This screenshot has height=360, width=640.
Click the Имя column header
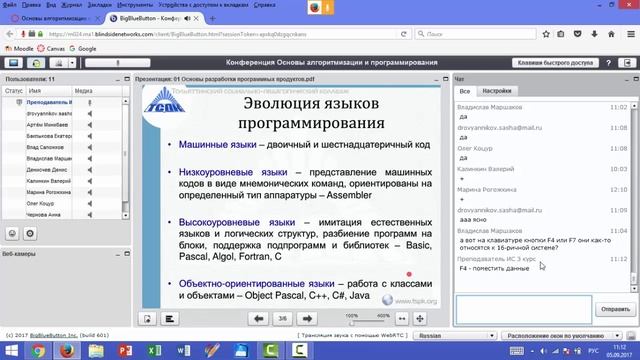pos(49,91)
